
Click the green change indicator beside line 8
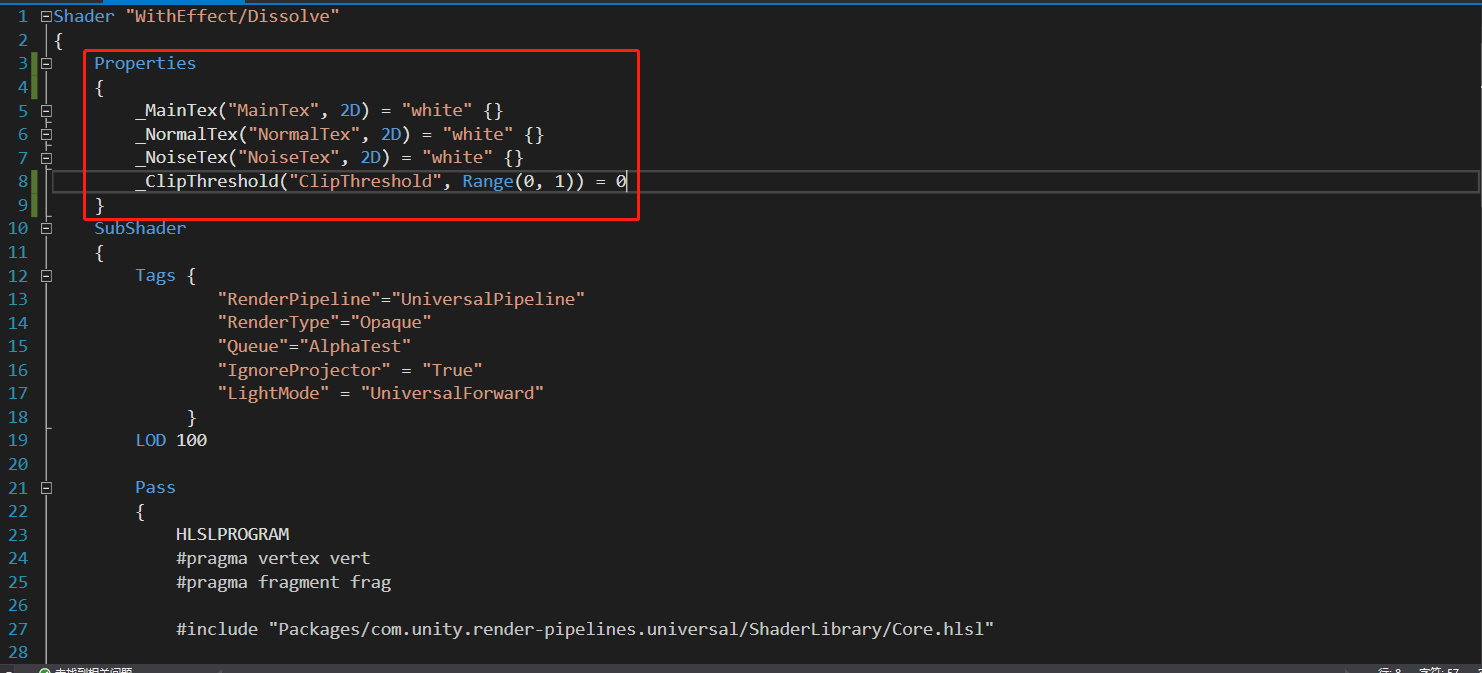[35, 181]
